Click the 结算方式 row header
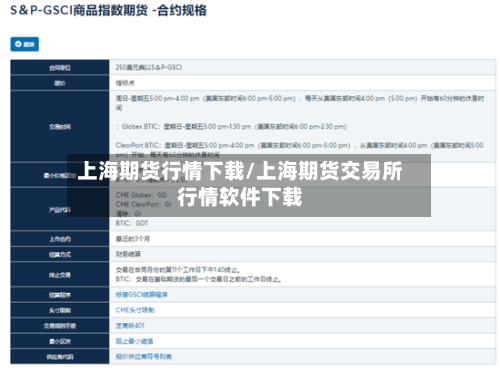This screenshot has height=371, width=500. [60, 255]
